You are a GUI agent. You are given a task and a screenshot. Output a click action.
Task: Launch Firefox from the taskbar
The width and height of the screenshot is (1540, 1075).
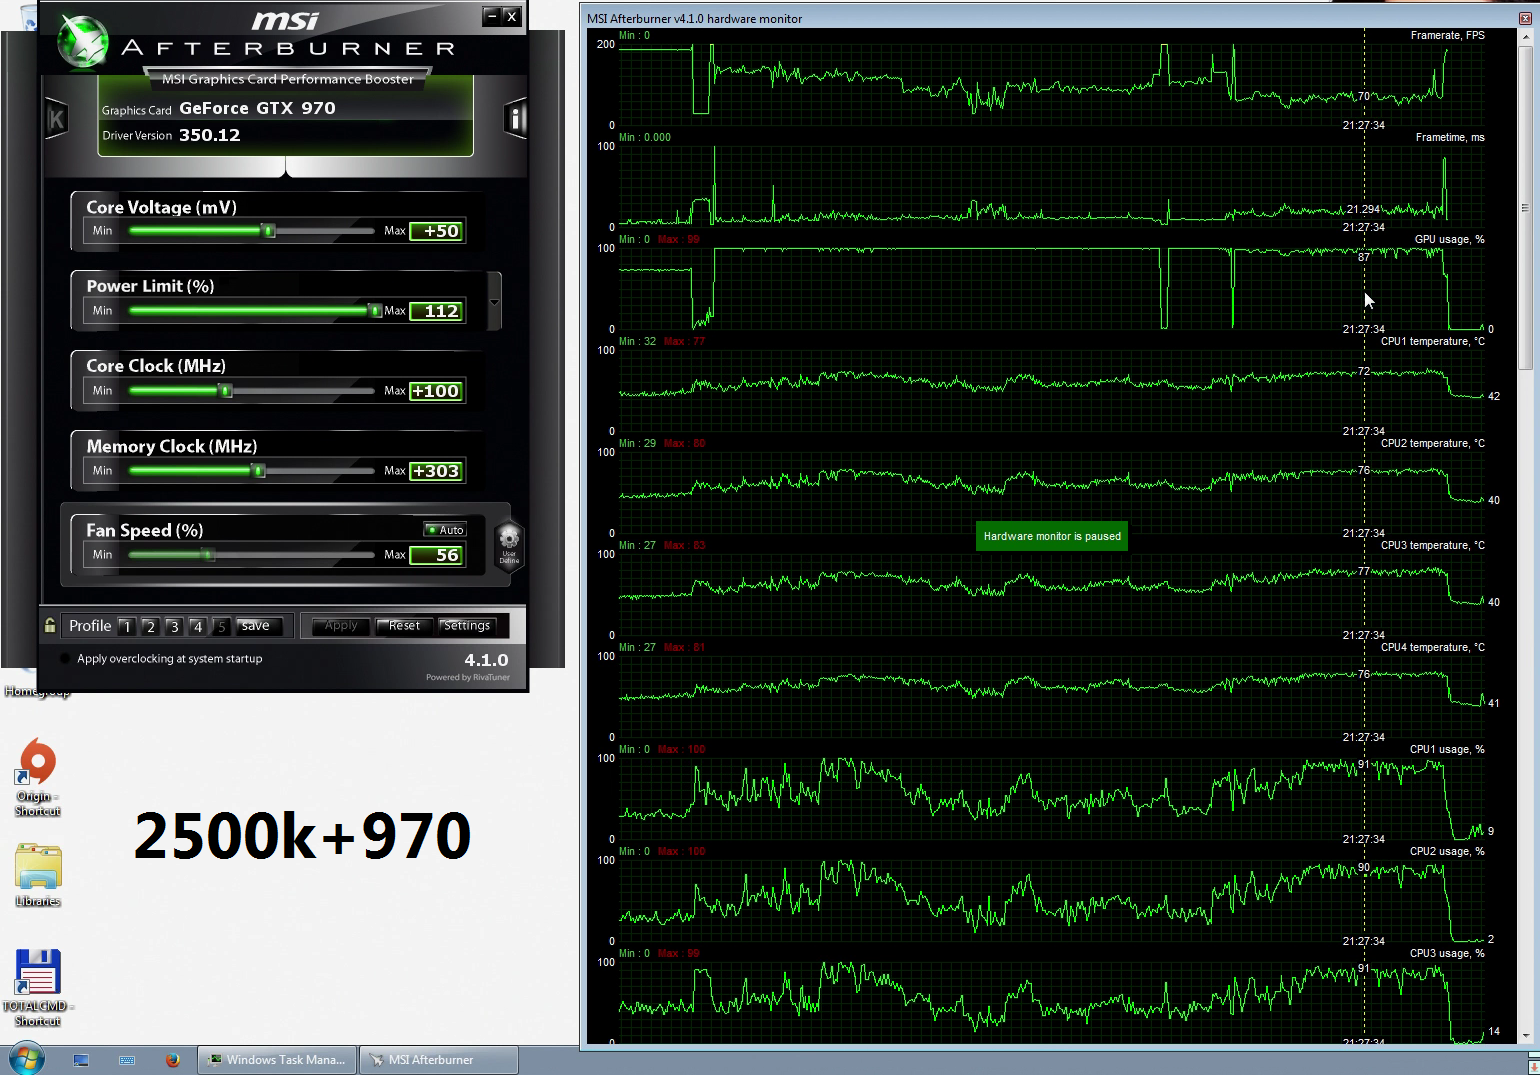[172, 1060]
